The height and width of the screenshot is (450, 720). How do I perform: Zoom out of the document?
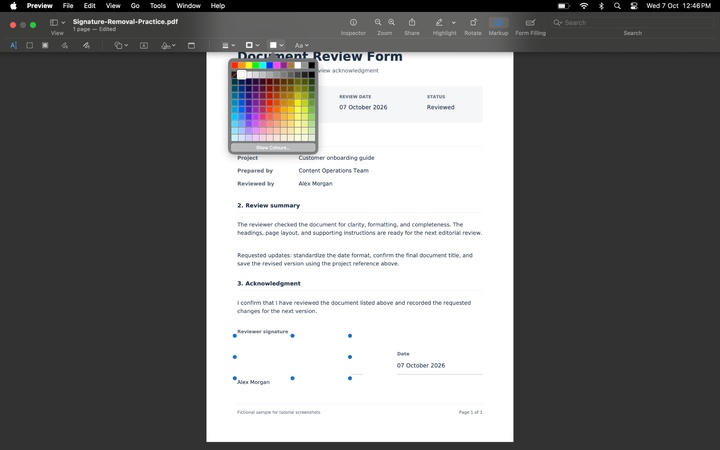point(377,22)
